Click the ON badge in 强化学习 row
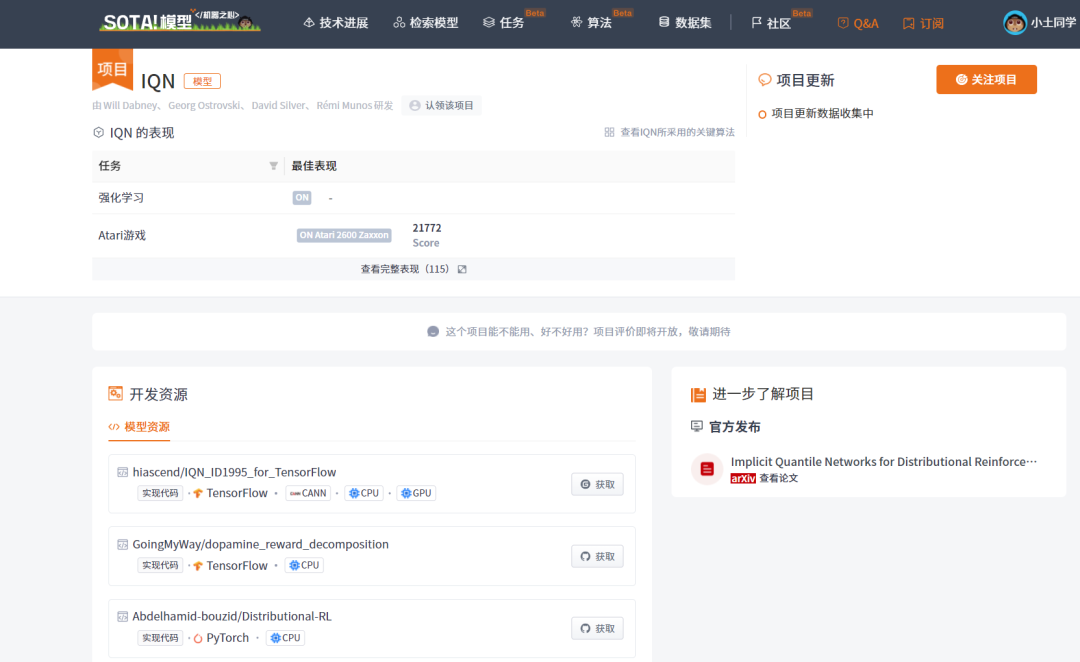Image resolution: width=1080 pixels, height=662 pixels. click(302, 198)
